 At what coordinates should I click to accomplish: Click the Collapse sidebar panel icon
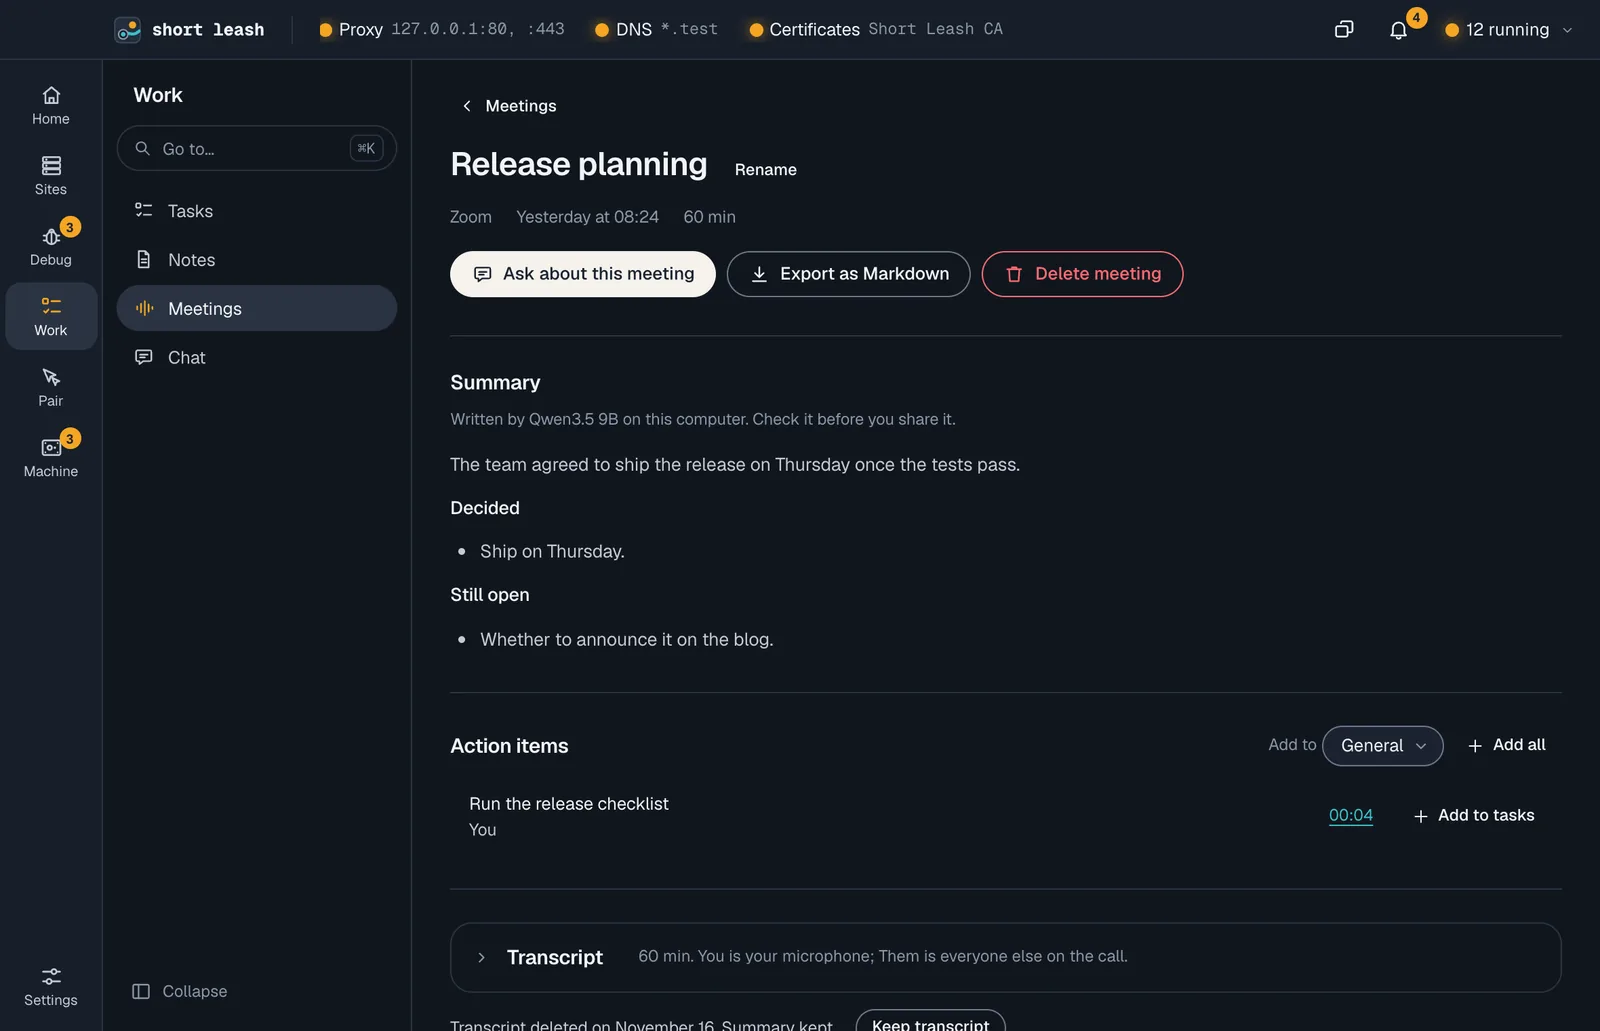tap(141, 991)
